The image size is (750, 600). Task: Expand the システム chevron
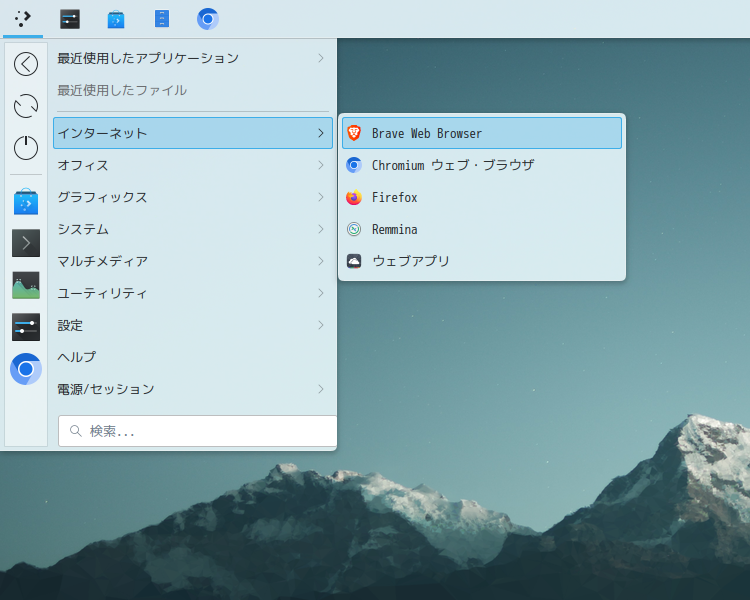[x=321, y=229]
